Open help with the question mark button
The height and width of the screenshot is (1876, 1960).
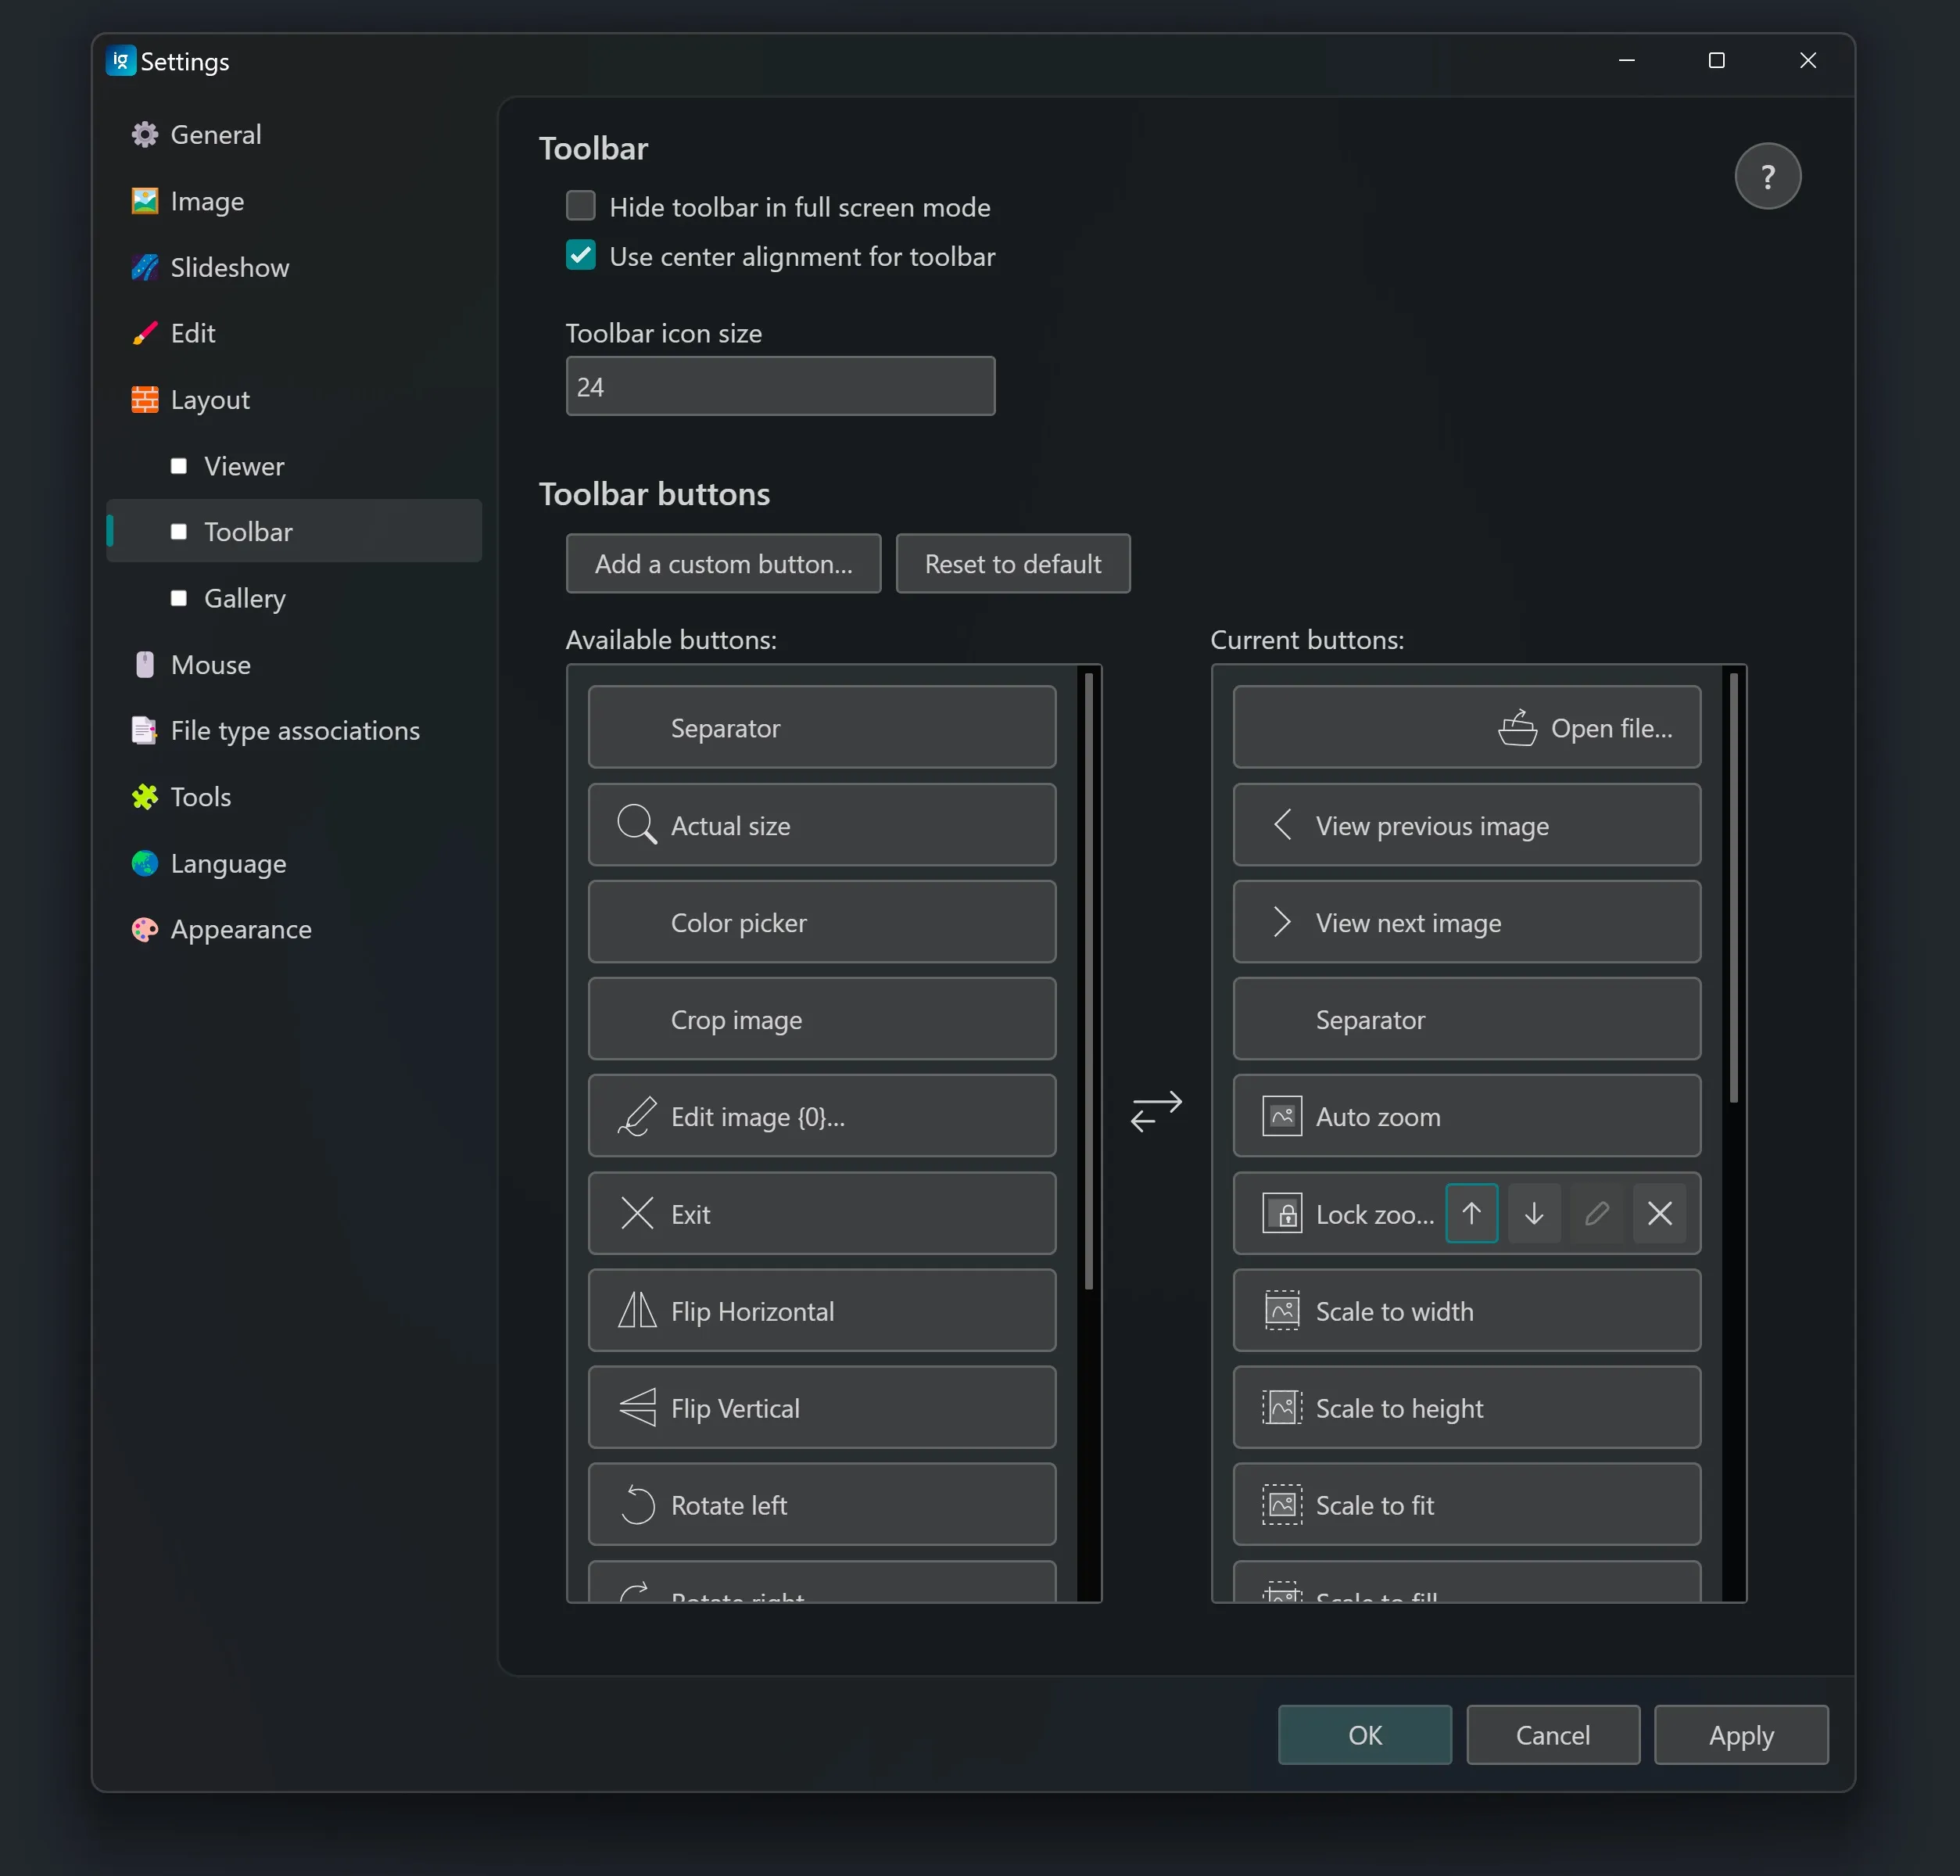pos(1767,177)
